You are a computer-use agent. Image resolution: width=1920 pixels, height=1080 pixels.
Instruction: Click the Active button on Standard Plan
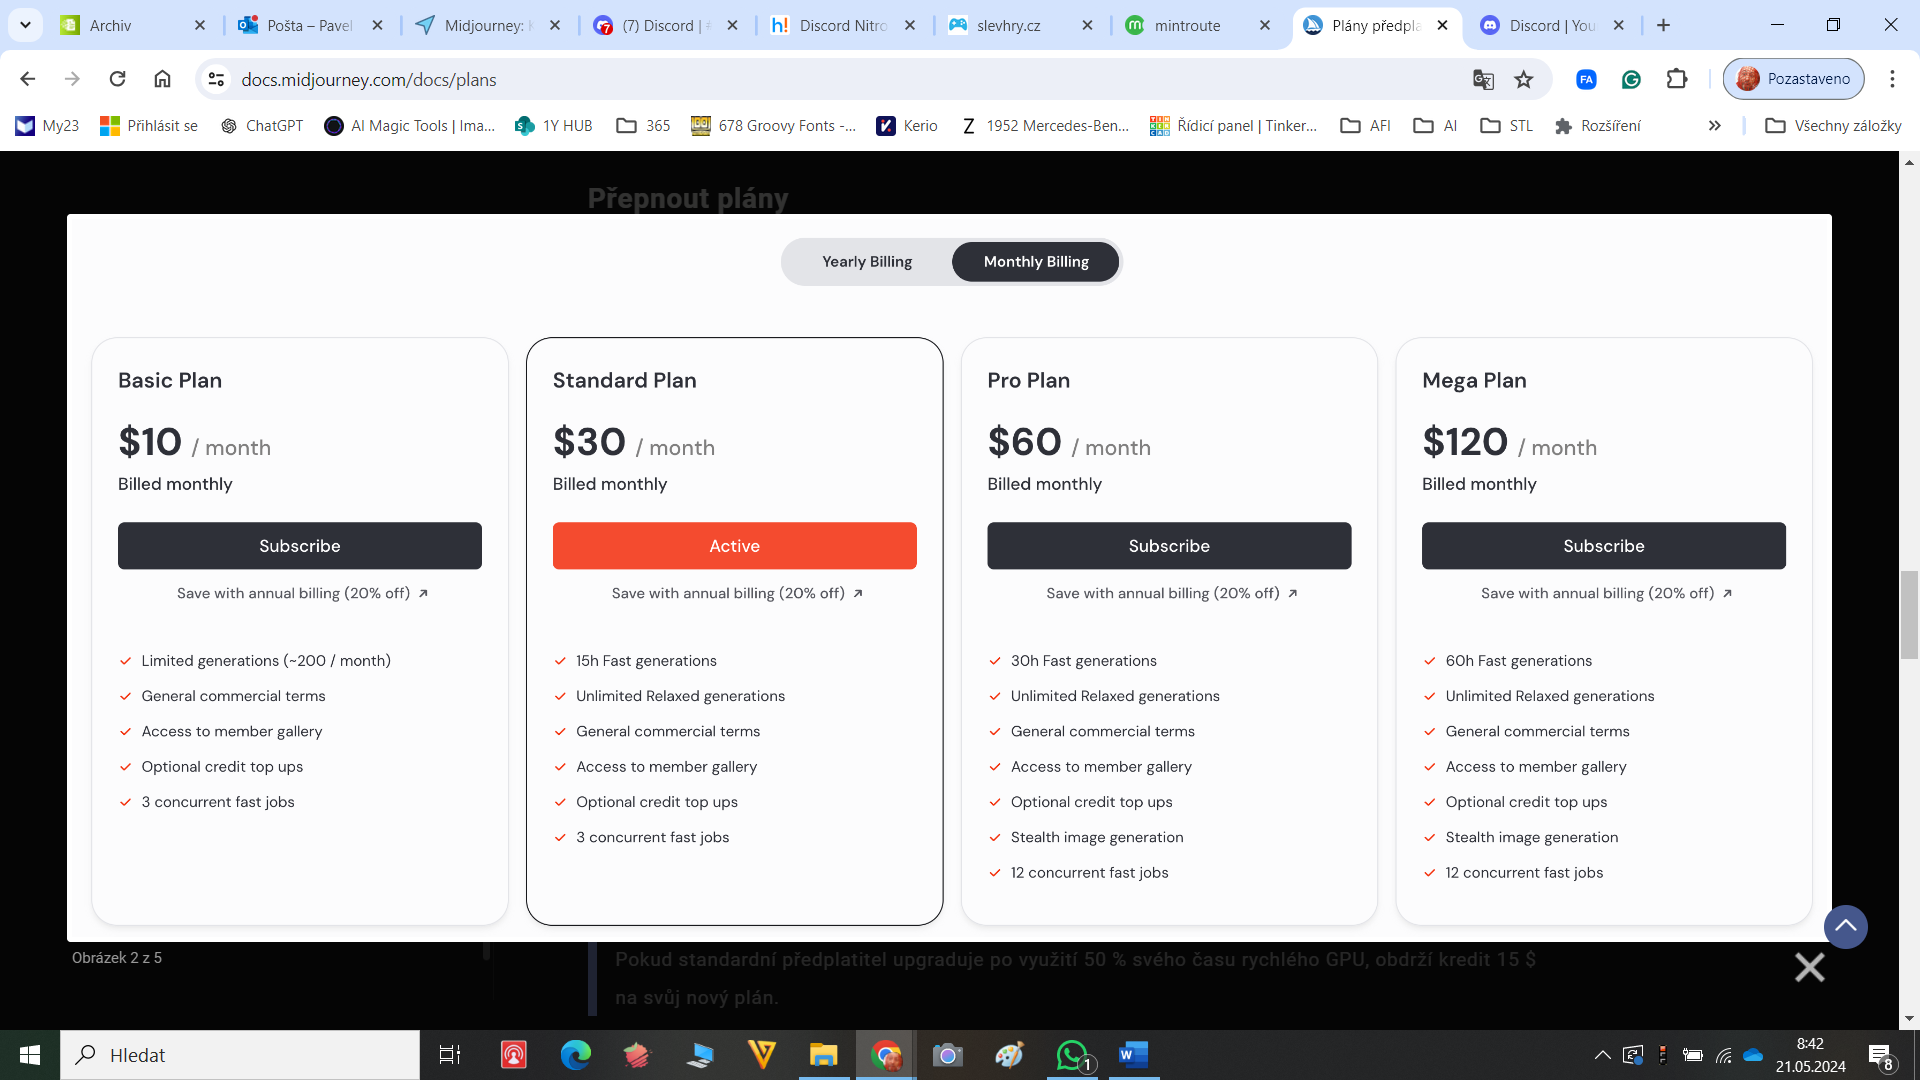click(734, 546)
